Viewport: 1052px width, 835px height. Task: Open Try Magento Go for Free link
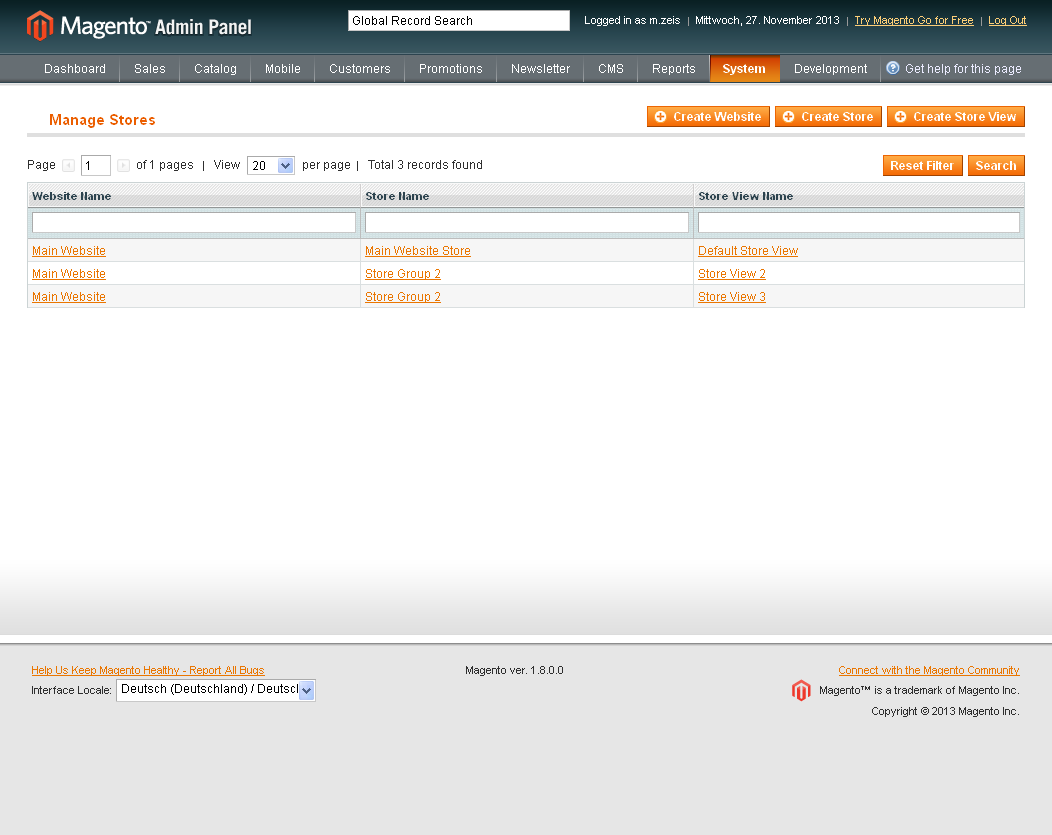914,20
